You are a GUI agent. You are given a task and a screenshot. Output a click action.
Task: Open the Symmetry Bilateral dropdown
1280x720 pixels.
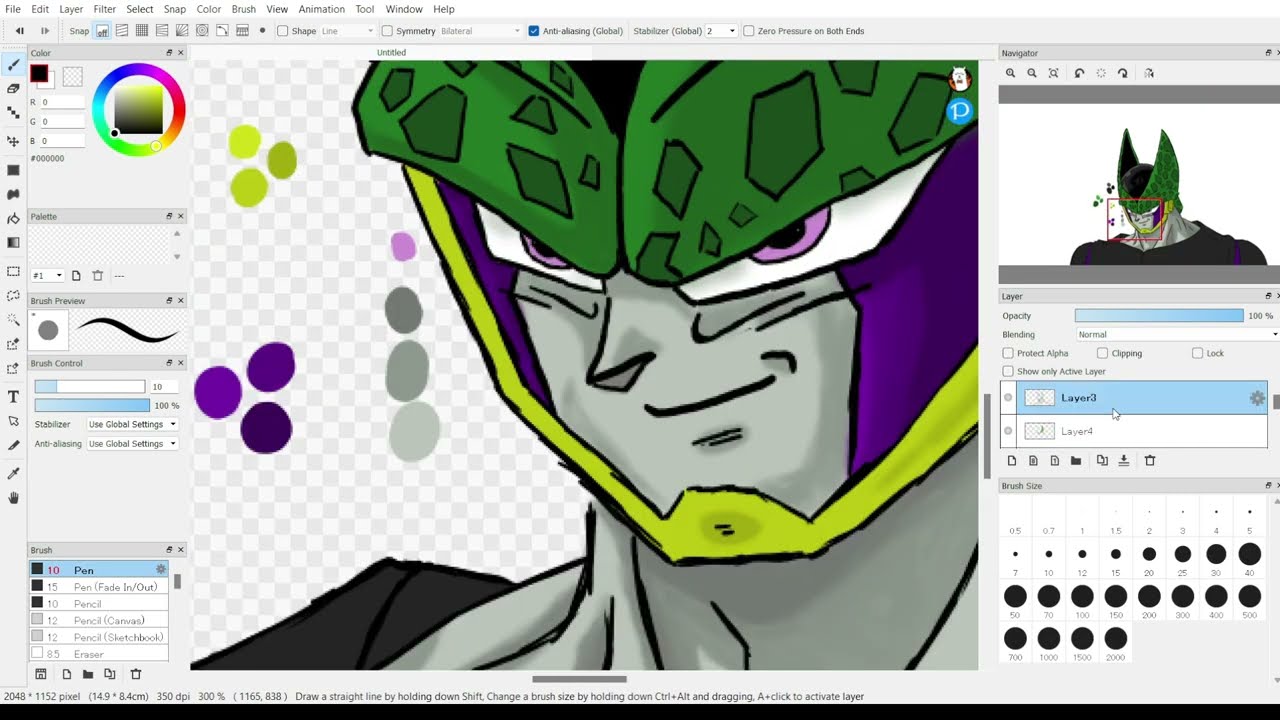pyautogui.click(x=481, y=31)
